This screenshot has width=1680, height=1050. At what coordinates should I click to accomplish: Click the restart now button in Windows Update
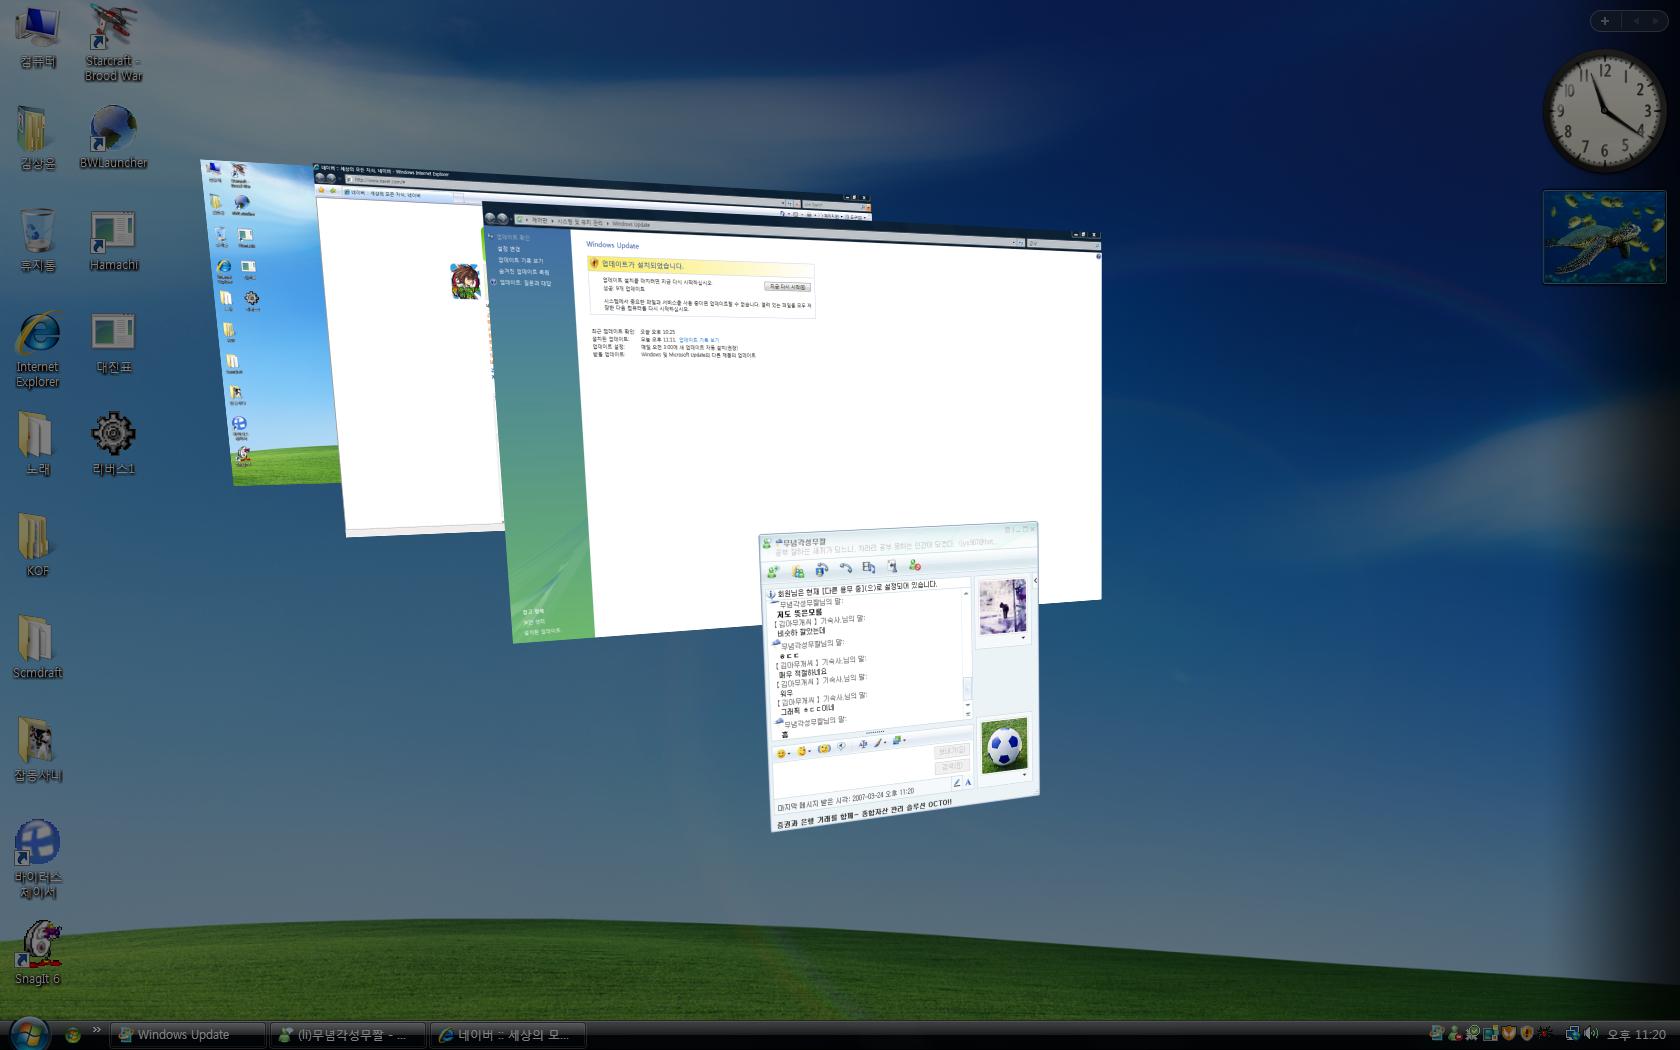coord(787,286)
